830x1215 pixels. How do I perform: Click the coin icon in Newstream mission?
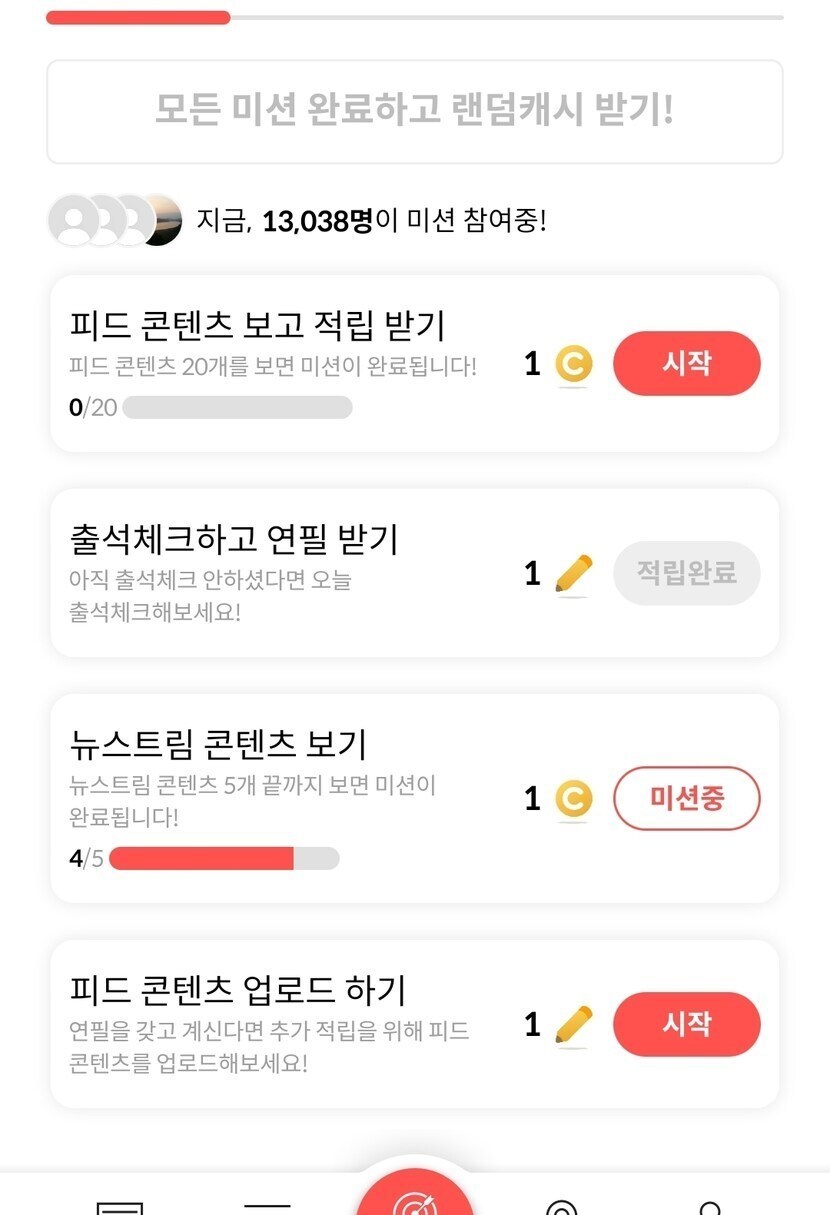(573, 799)
